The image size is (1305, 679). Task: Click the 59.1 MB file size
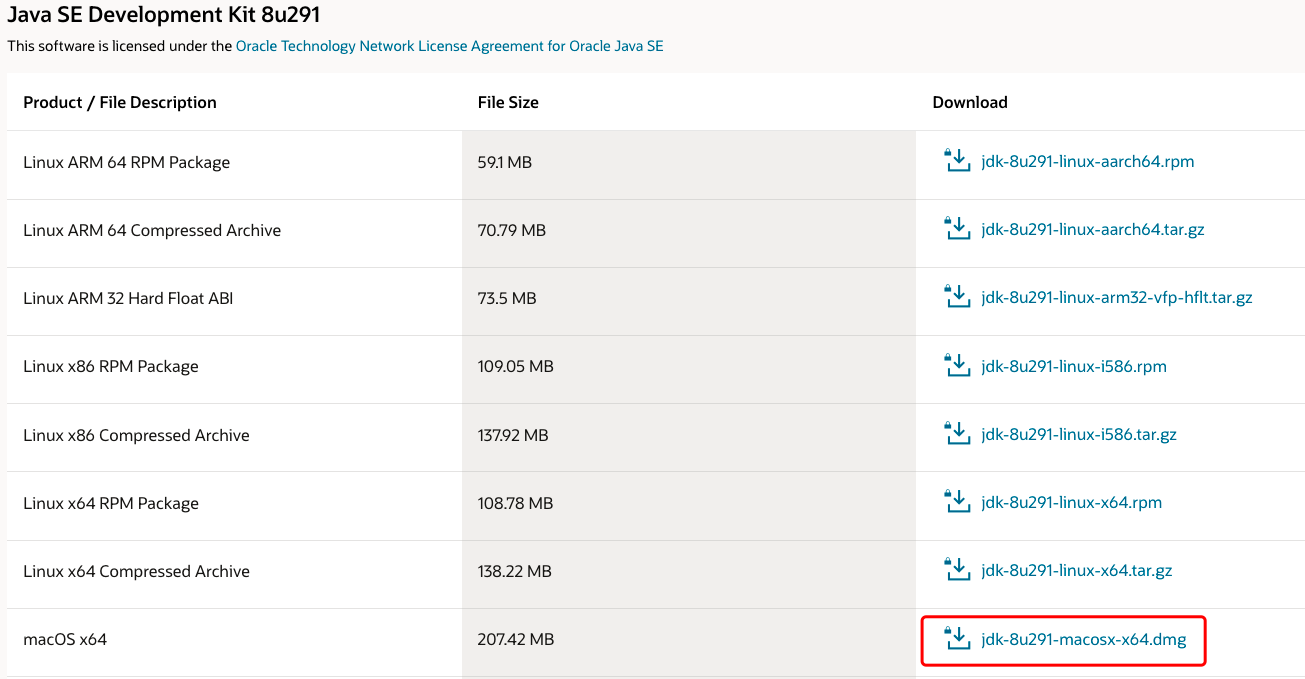(x=505, y=162)
